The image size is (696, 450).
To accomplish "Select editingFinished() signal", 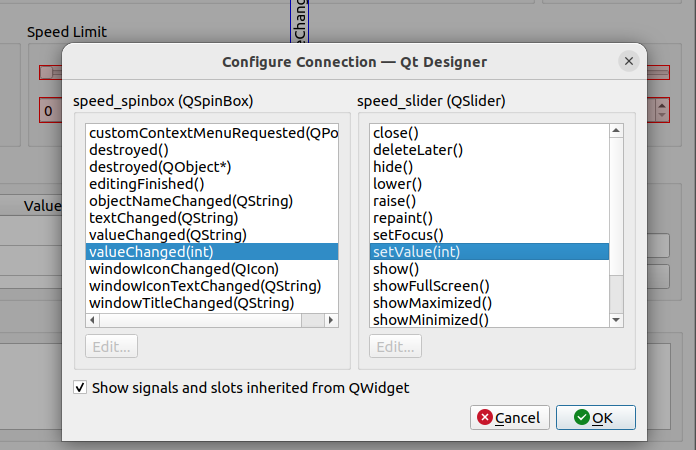I will (x=212, y=184).
